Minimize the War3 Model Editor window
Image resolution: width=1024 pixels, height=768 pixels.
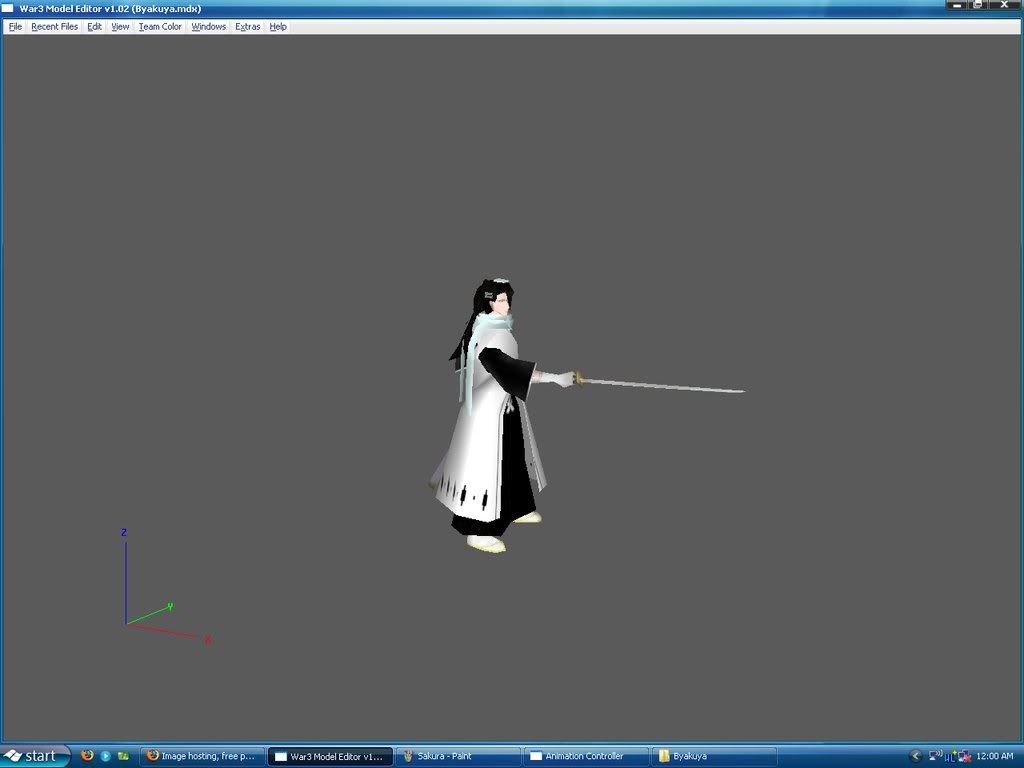click(x=957, y=6)
